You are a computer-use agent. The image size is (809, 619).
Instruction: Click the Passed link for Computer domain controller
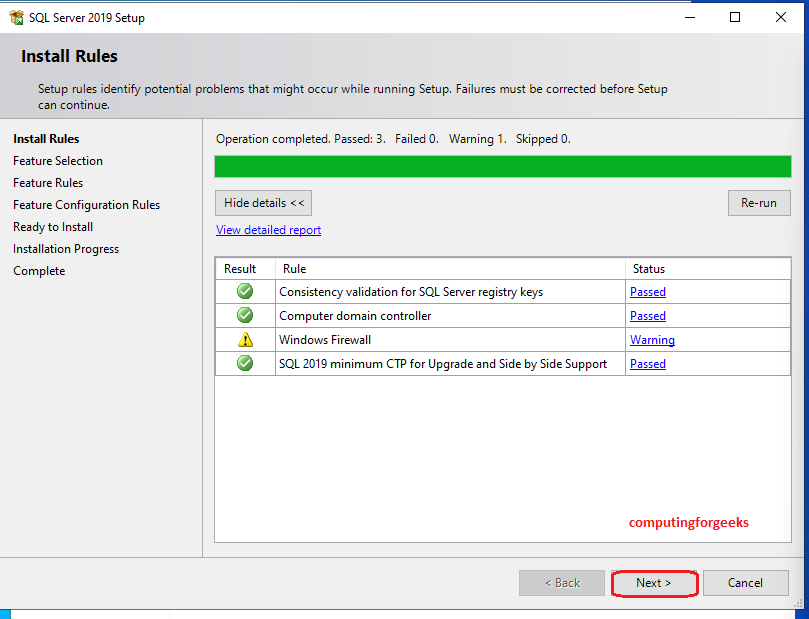[x=647, y=315]
